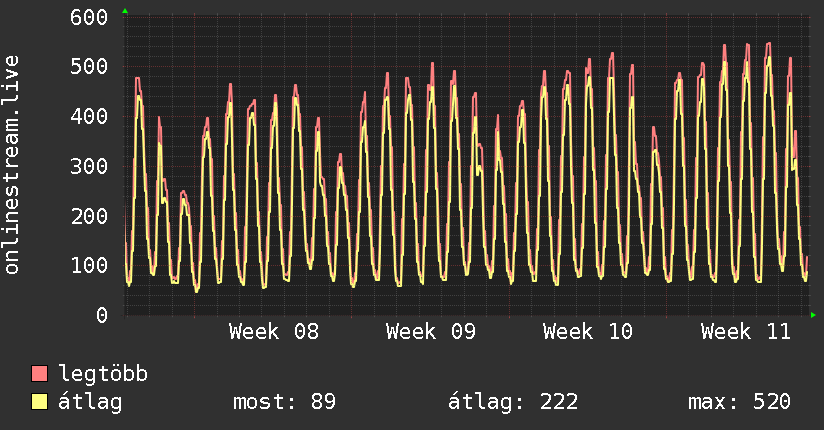
Task: Click the 100 y-axis tick label
Action: click(90, 265)
